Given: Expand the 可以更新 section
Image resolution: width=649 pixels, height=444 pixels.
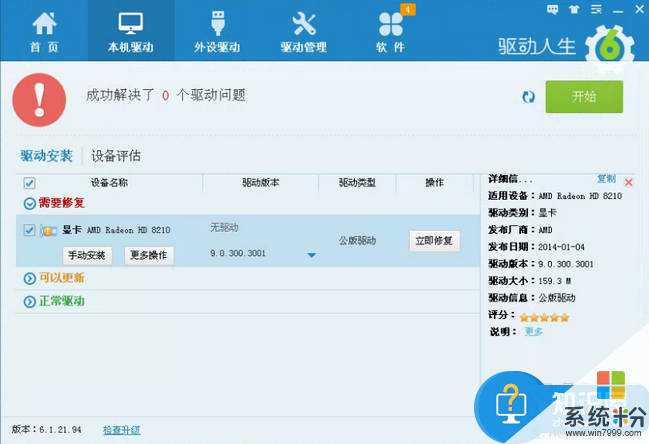Looking at the screenshot, I should click(x=29, y=278).
